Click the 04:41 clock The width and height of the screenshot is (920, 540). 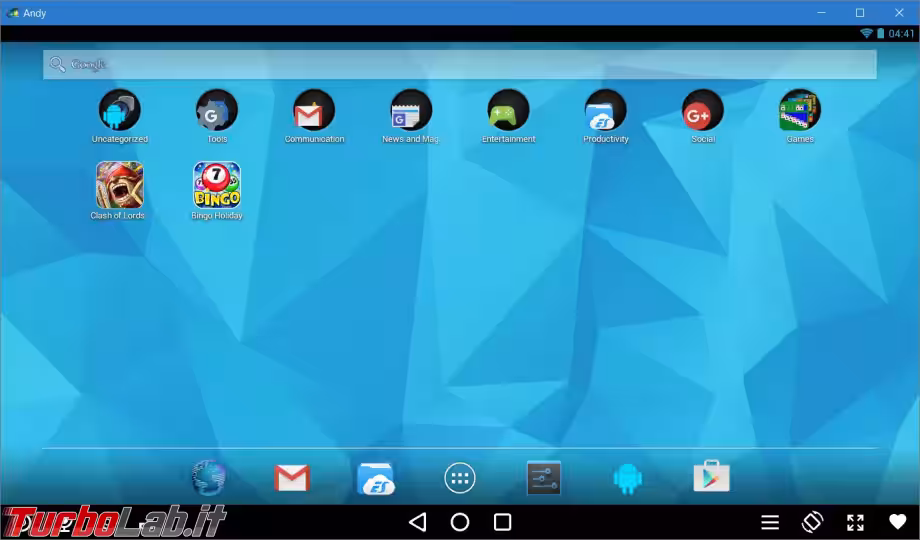pos(901,33)
